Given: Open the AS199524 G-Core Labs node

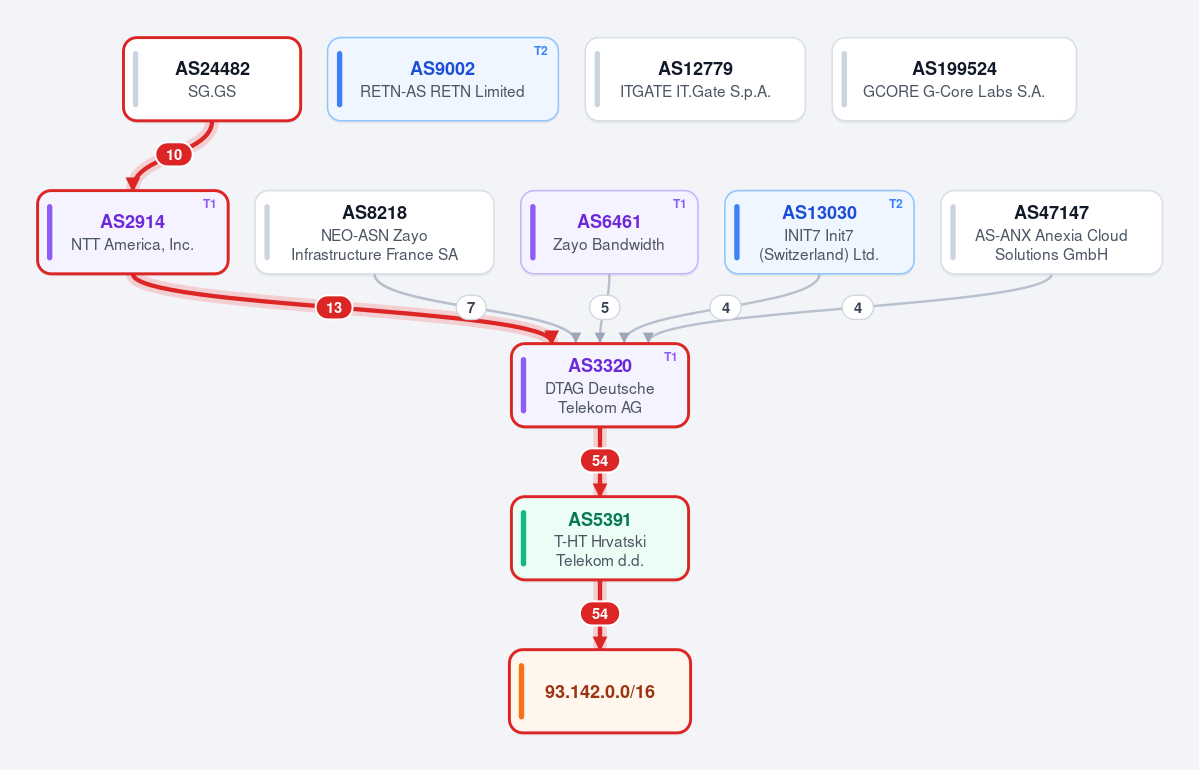Looking at the screenshot, I should pos(954,80).
